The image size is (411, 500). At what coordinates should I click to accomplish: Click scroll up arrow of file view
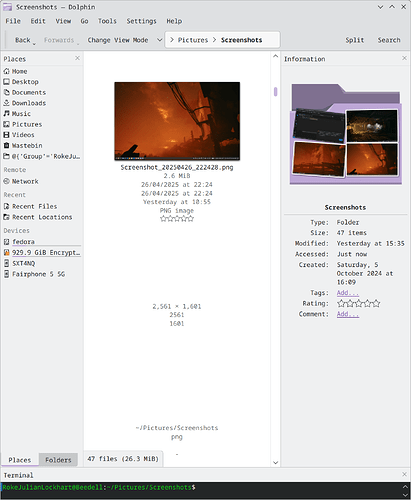(275, 56)
